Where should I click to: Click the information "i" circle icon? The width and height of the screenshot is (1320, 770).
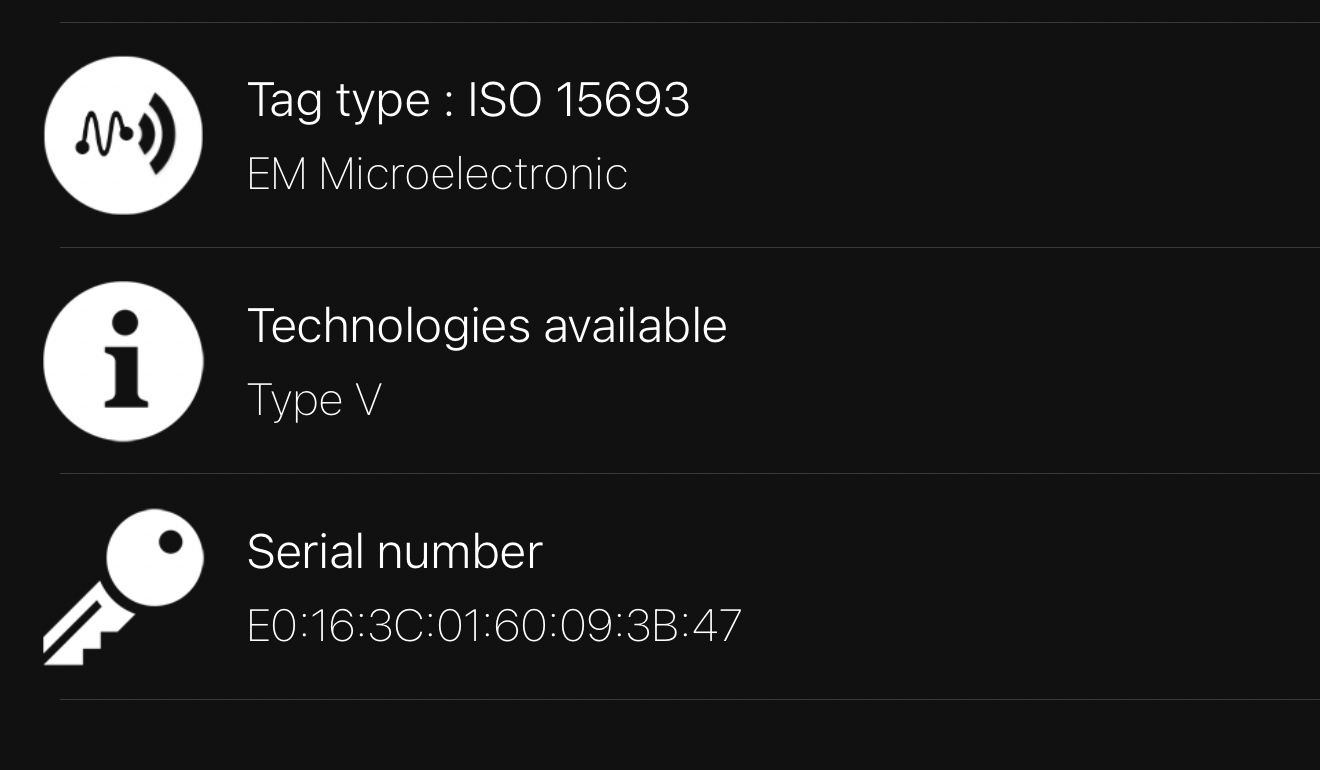123,361
